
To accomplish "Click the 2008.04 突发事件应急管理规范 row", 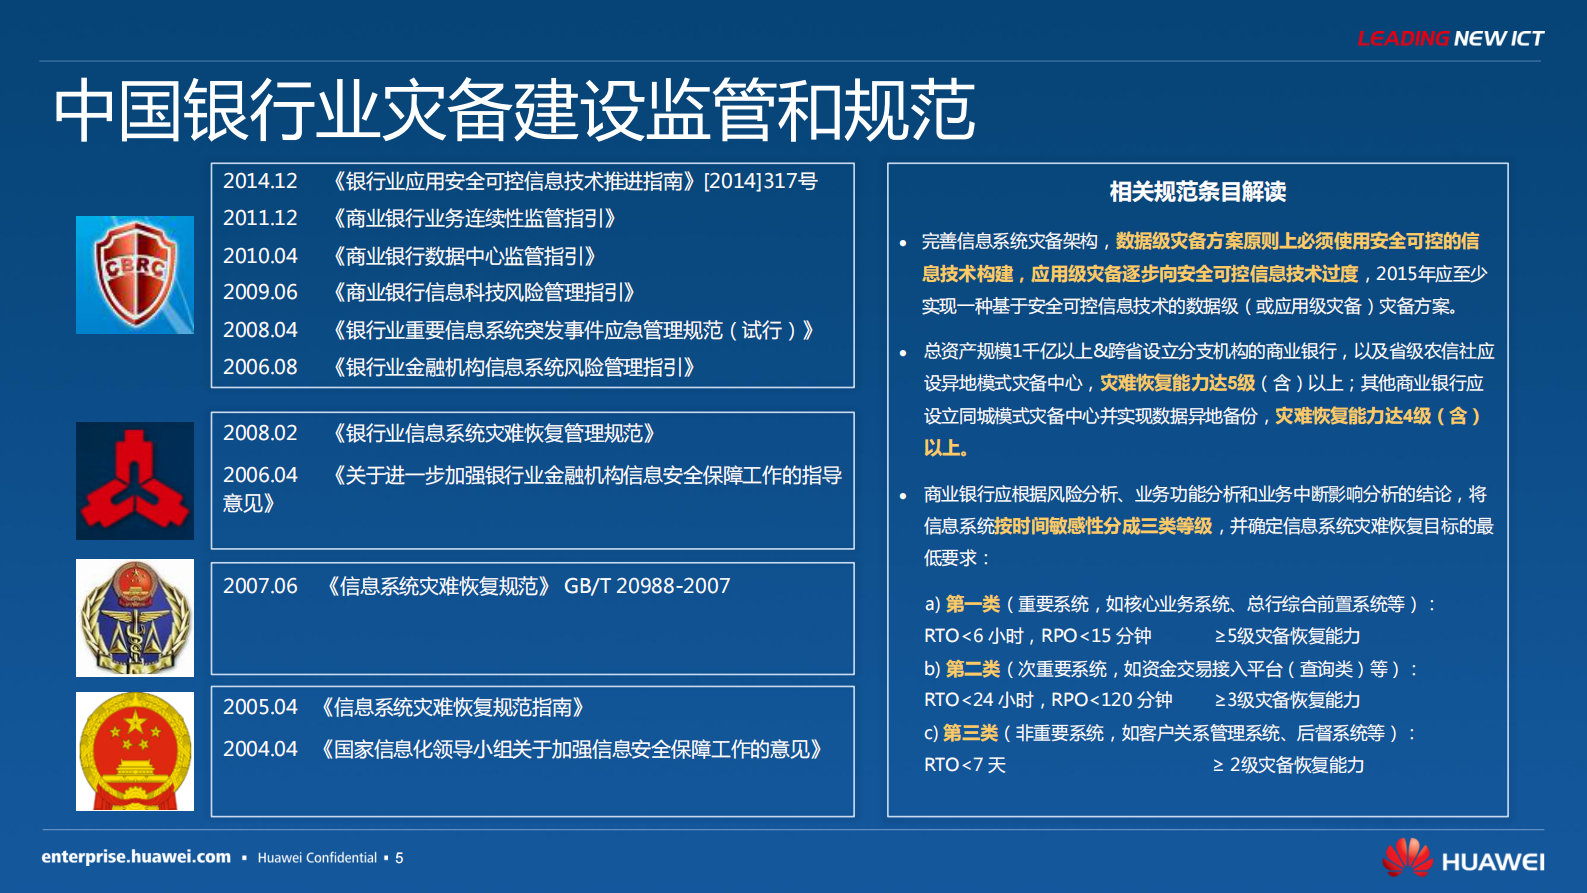I will [519, 330].
